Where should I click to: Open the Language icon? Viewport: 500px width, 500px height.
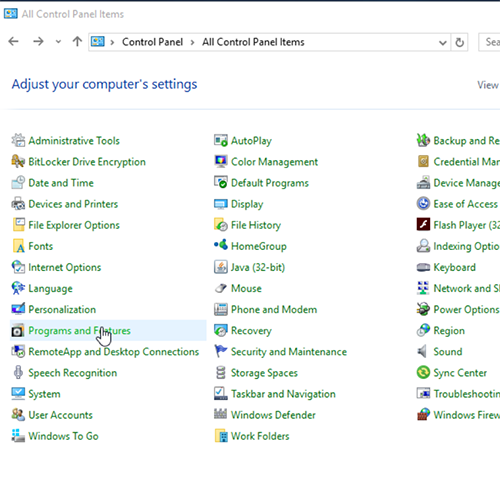point(18,288)
